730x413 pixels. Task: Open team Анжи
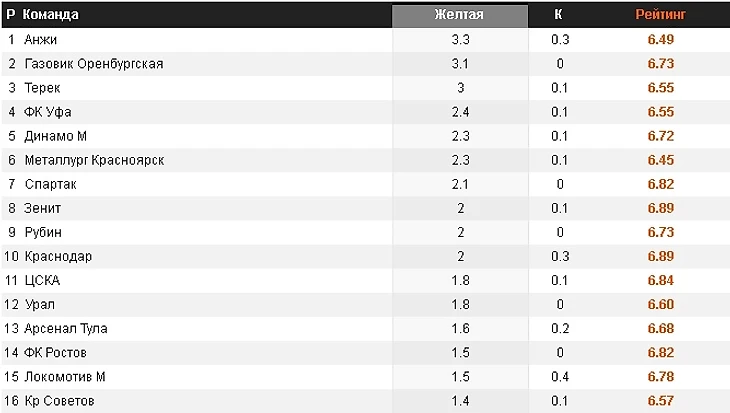click(x=41, y=40)
